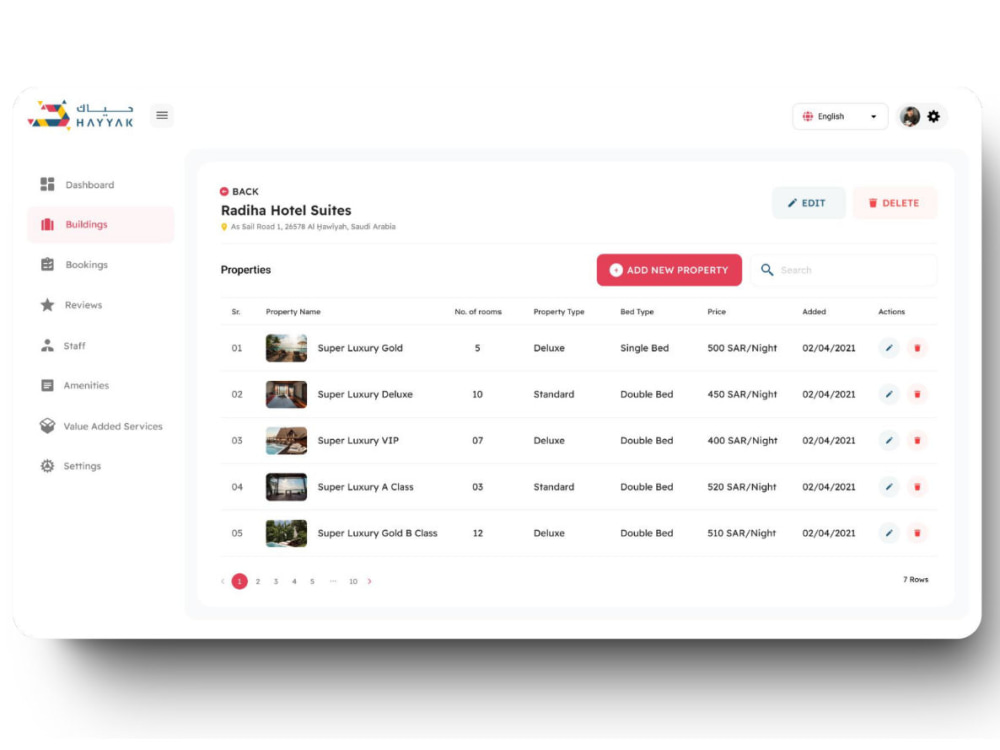Open Super Luxury VIP thumbnail image
Image resolution: width=1000 pixels, height=750 pixels.
pos(286,440)
